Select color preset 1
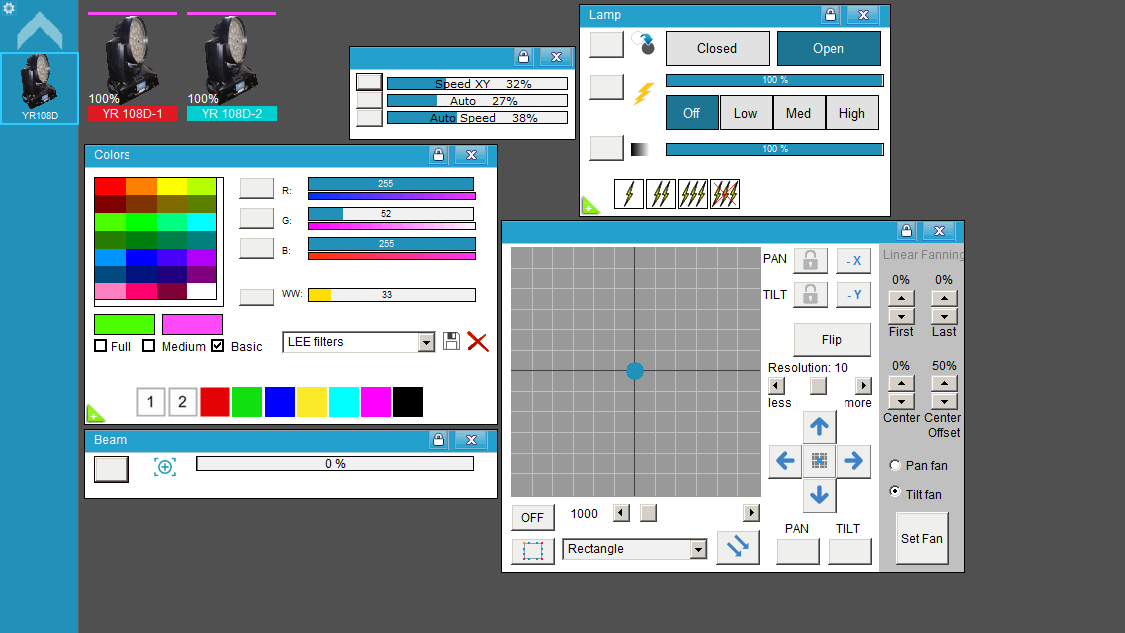Image resolution: width=1125 pixels, height=633 pixels. [x=151, y=402]
